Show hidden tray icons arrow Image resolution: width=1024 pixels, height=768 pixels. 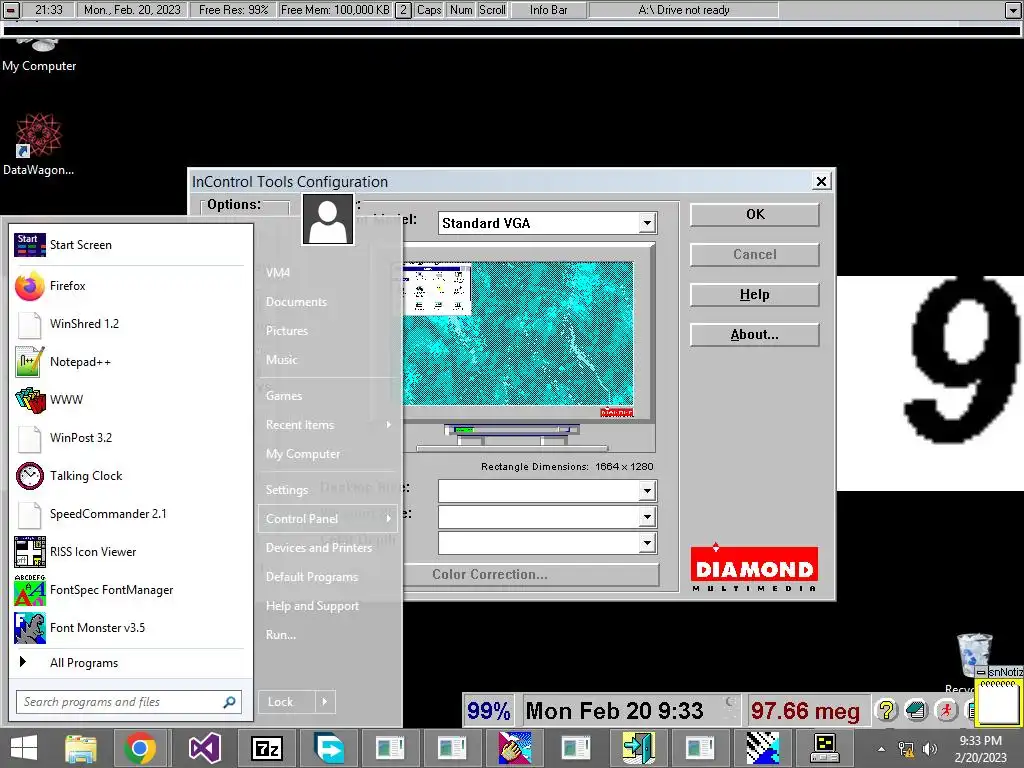tap(882, 749)
